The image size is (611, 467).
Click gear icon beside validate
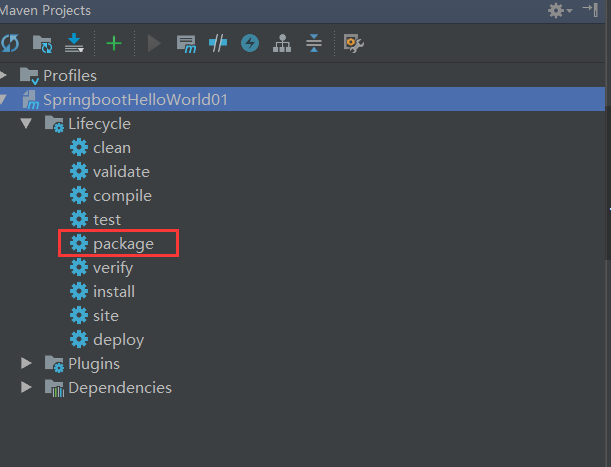(x=79, y=172)
